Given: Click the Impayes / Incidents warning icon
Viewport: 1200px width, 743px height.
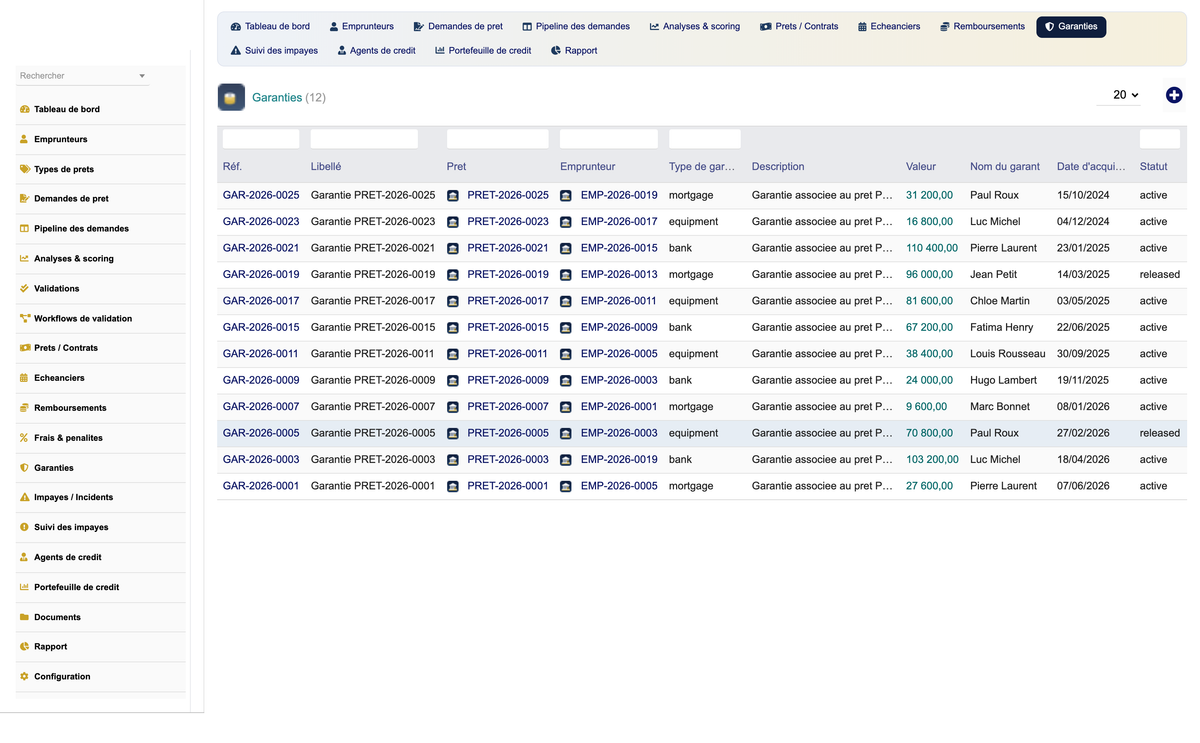Looking at the screenshot, I should click(x=24, y=497).
